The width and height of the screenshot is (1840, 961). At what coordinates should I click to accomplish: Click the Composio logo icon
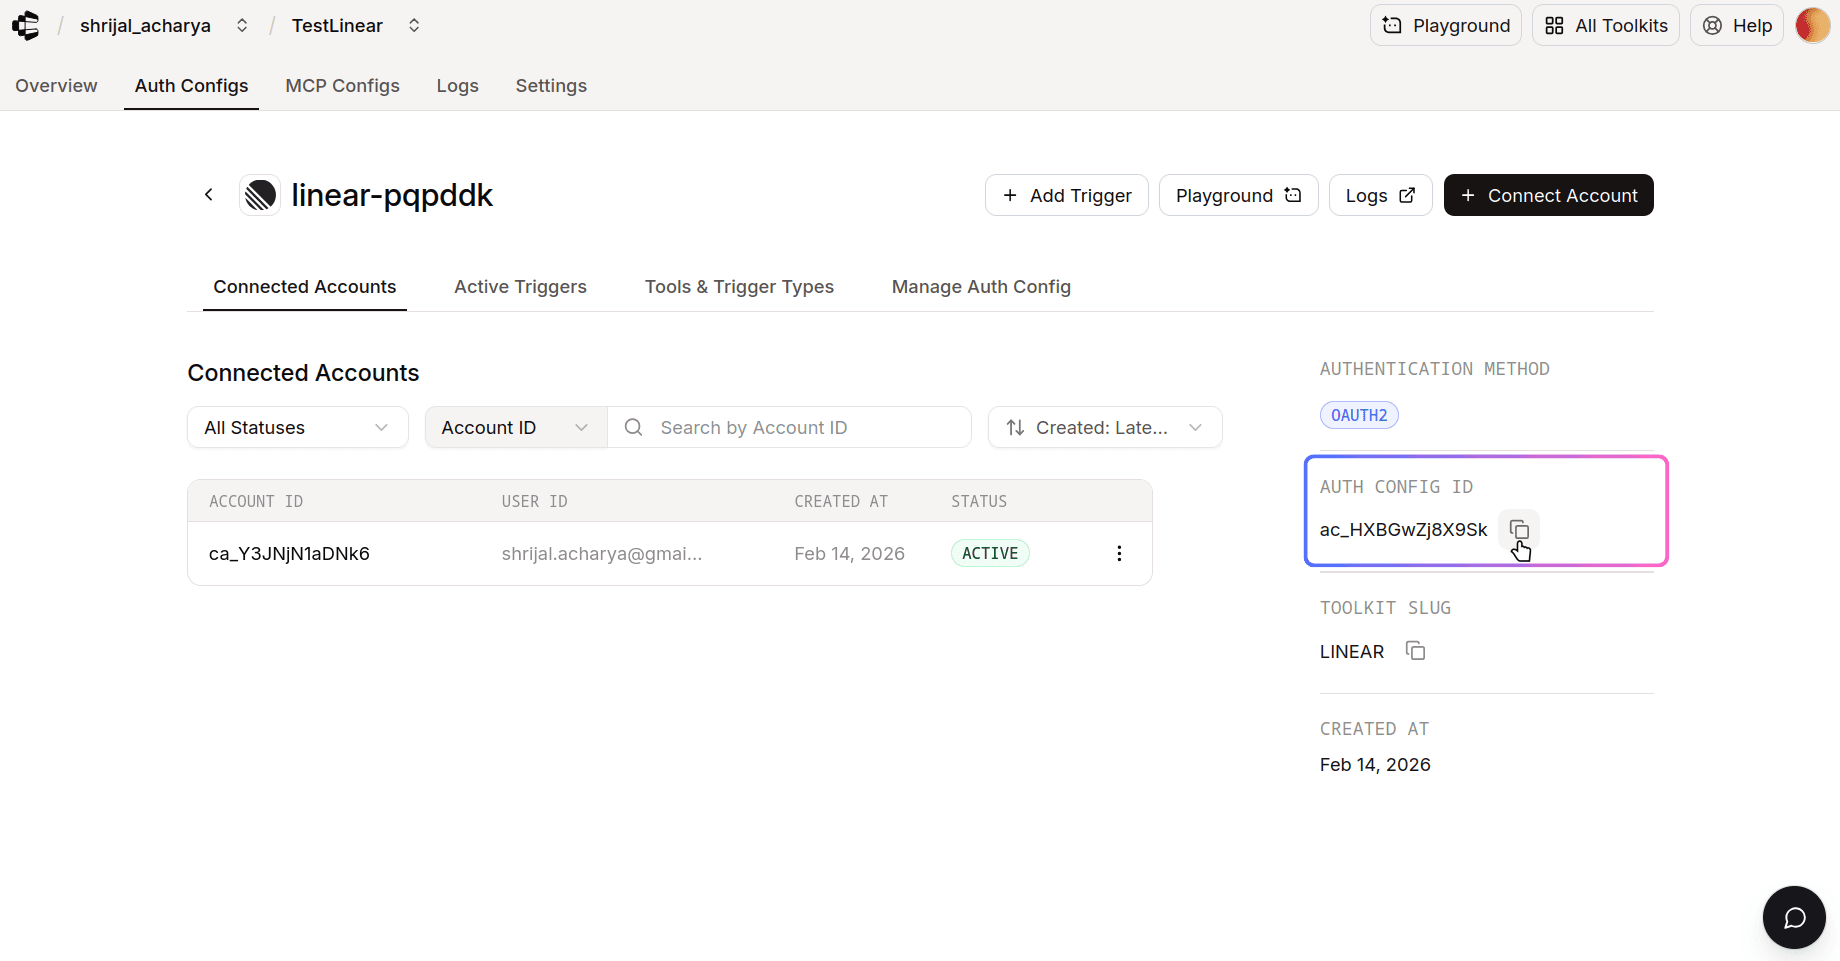pyautogui.click(x=26, y=25)
